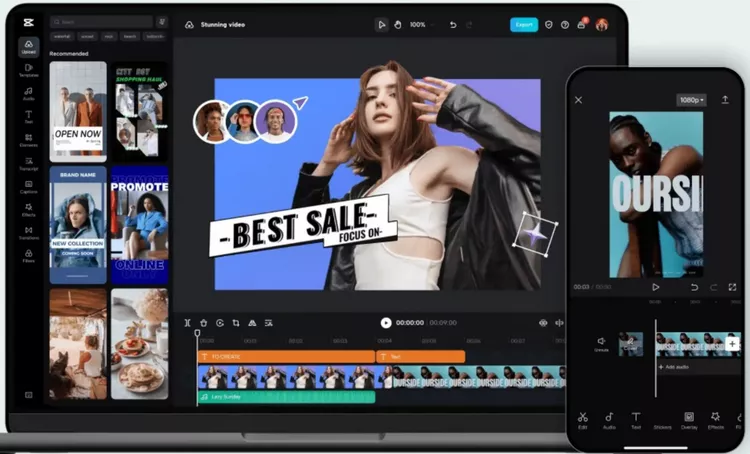Open the Elements panel in the sidebar
Image resolution: width=750 pixels, height=454 pixels.
29,141
